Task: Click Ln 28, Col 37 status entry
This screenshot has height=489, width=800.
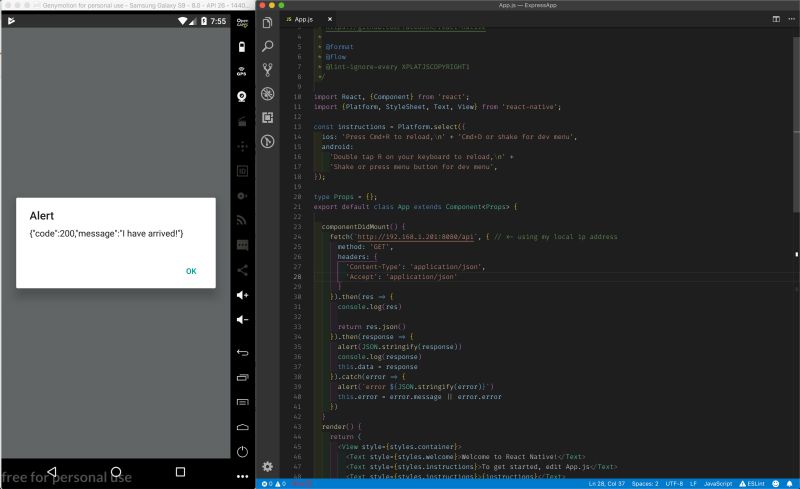Action: 606,483
